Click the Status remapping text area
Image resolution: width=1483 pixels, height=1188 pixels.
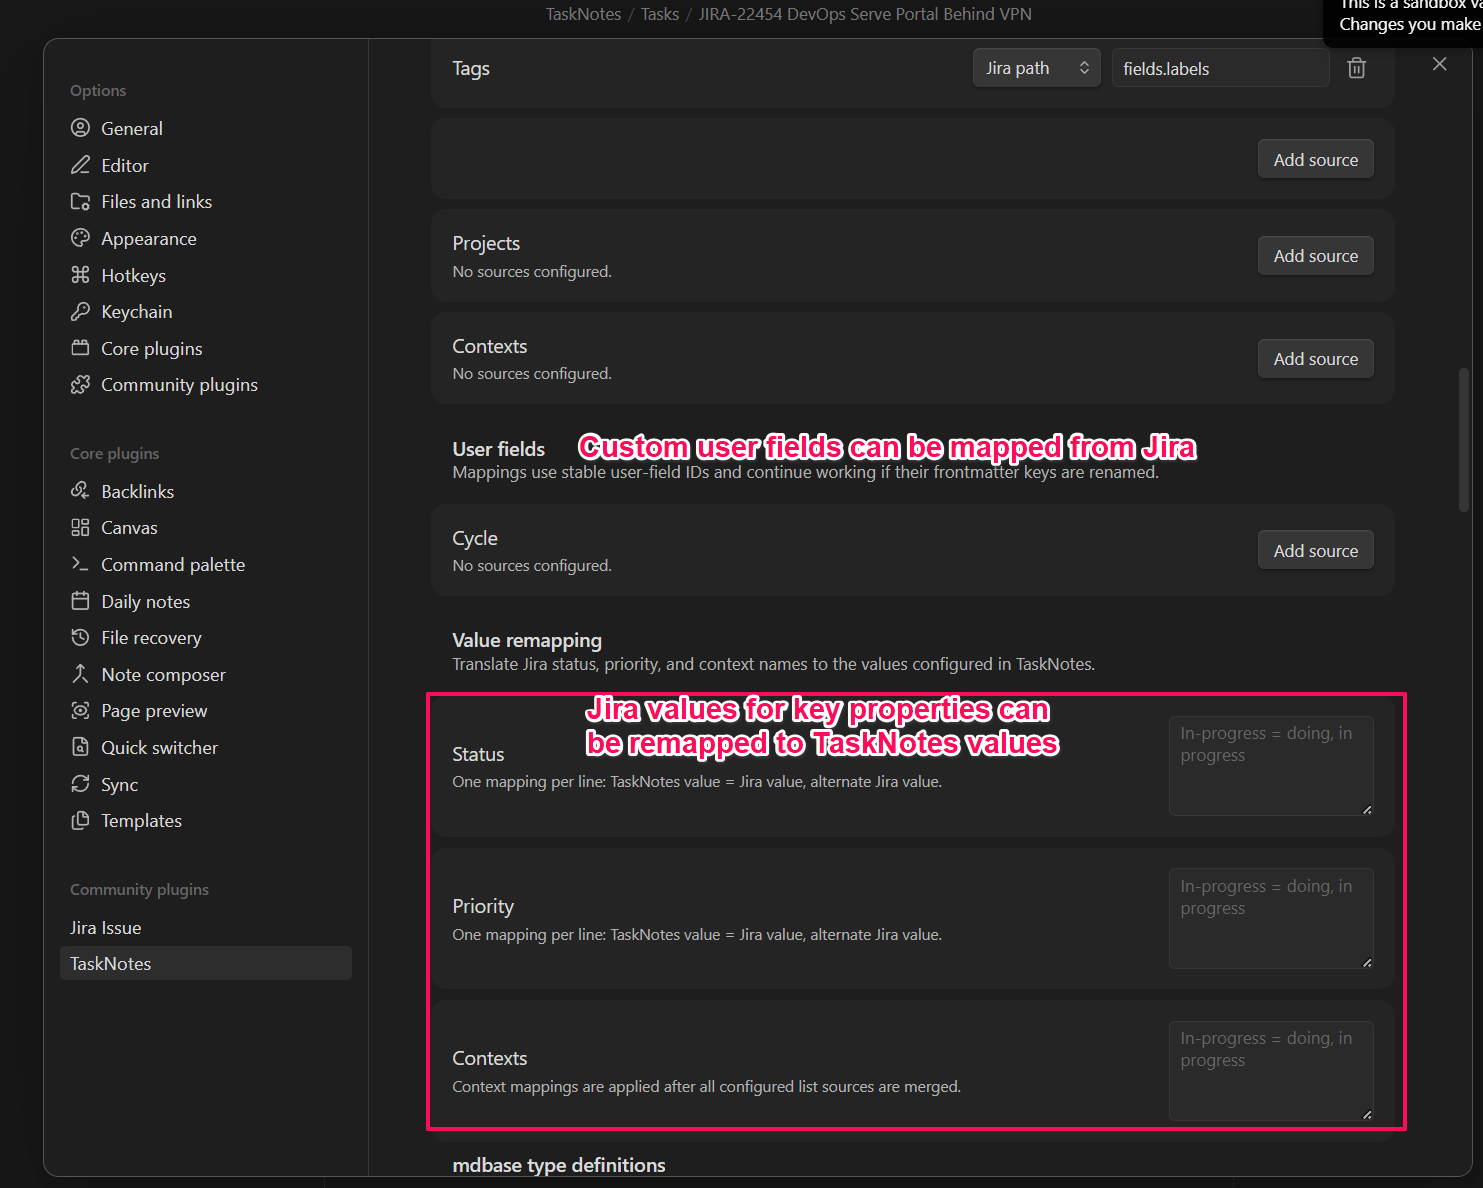(1271, 766)
